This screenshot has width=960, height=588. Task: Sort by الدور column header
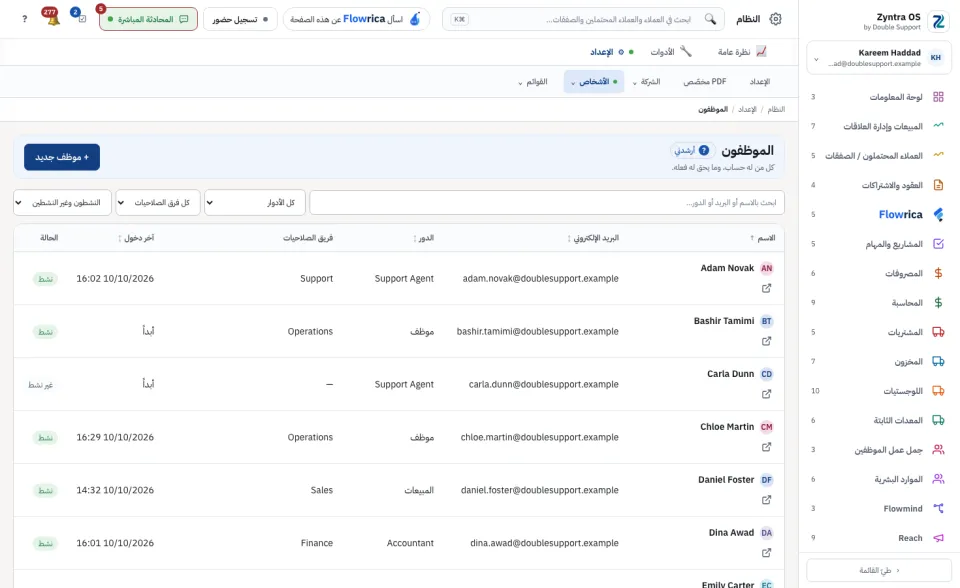pyautogui.click(x=424, y=238)
